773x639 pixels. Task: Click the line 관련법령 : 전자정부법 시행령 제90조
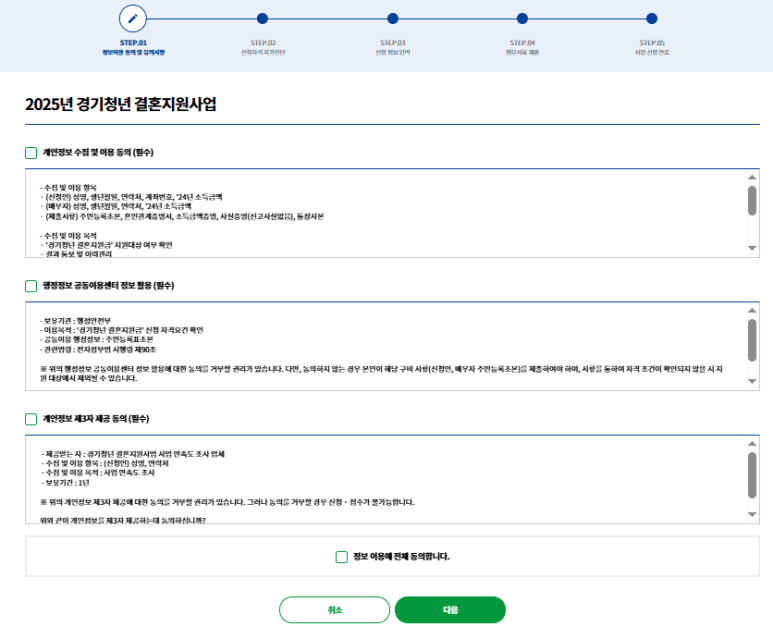point(98,350)
